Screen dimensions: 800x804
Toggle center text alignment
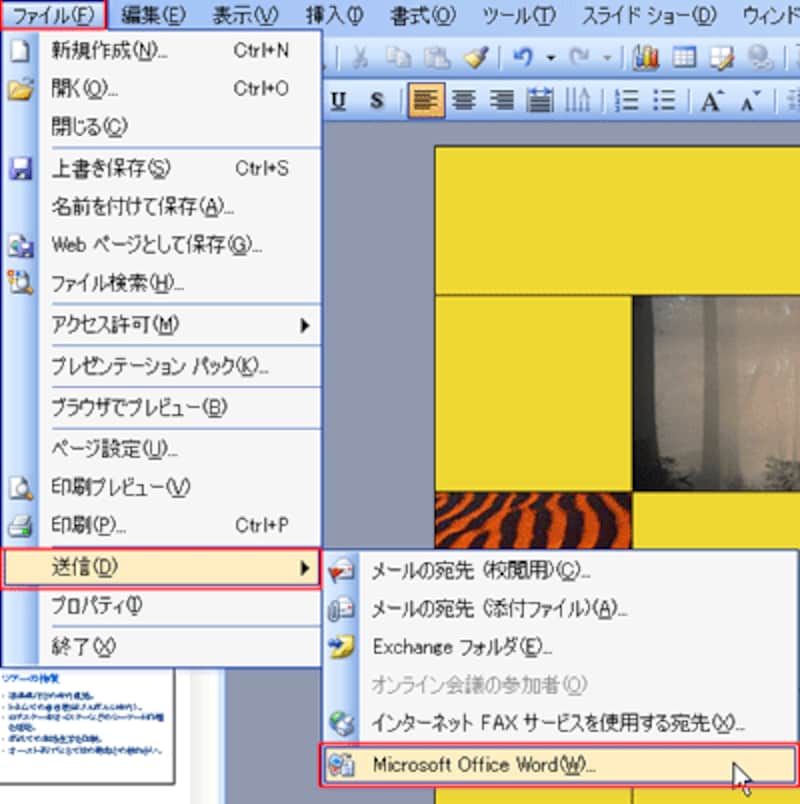pos(463,100)
